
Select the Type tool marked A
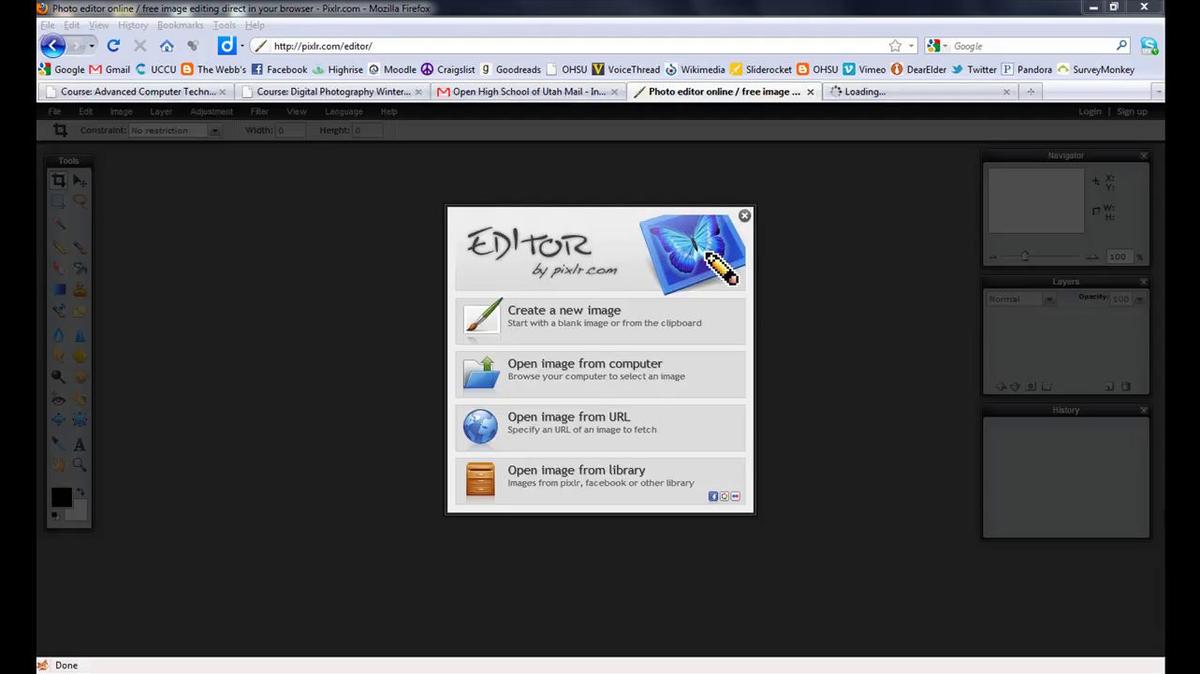coord(80,444)
